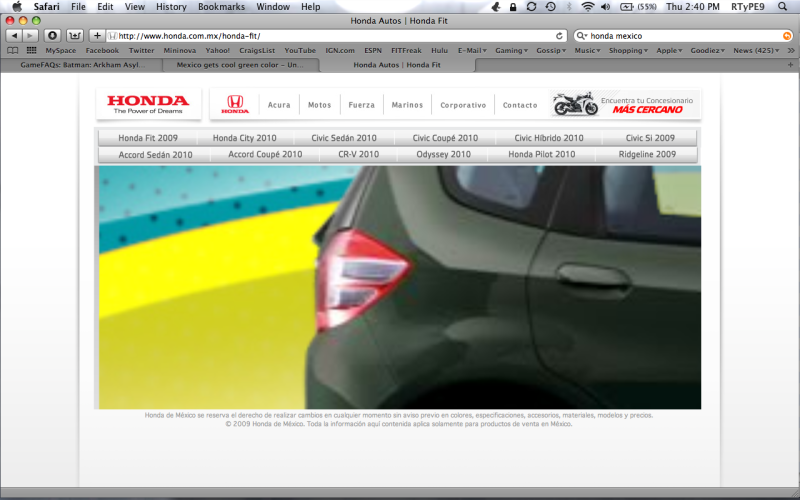
Task: Click the HONDA The Power of Dreams logo
Action: coord(148,104)
